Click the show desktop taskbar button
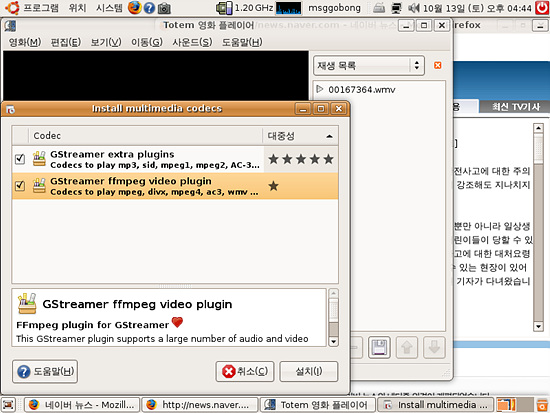Viewport: 550px width, 413px height. coord(8,405)
